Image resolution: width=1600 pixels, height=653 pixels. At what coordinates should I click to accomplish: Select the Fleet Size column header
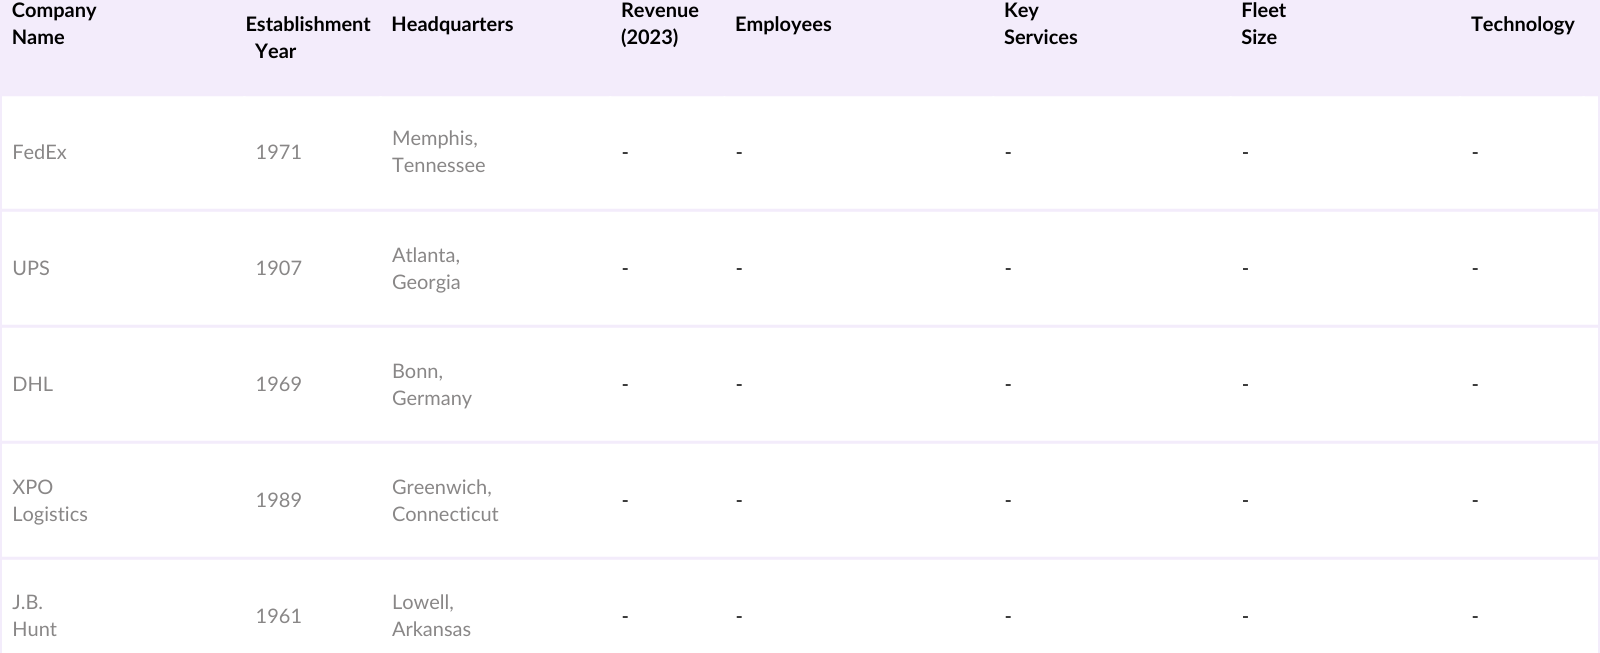(x=1263, y=24)
